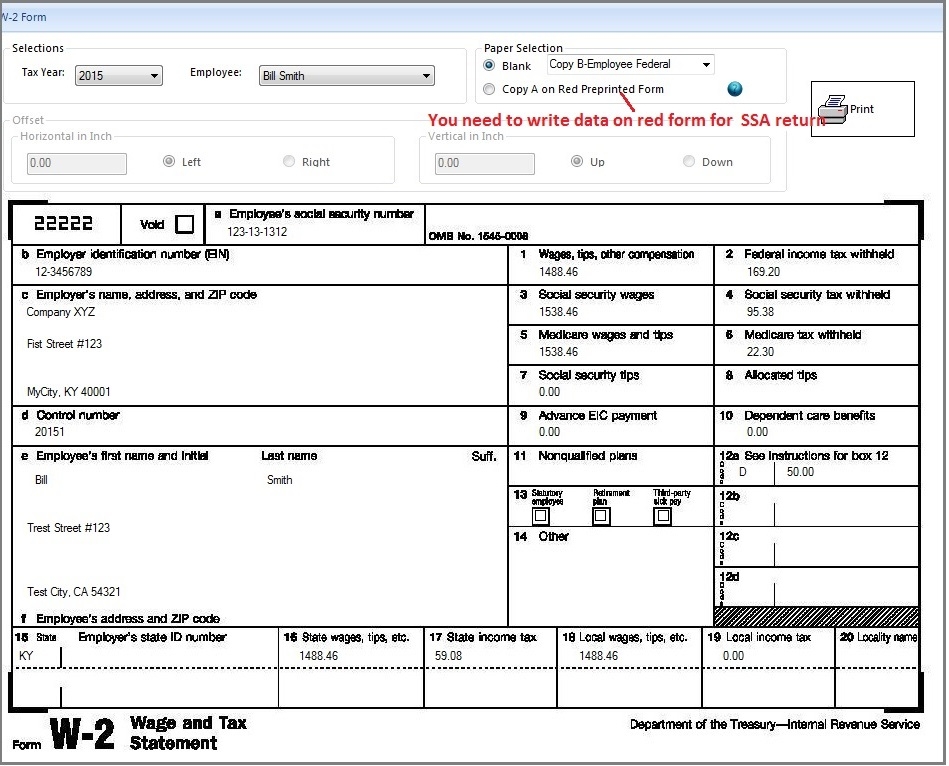
Task: Select the Up vertical offset option
Action: [x=577, y=161]
